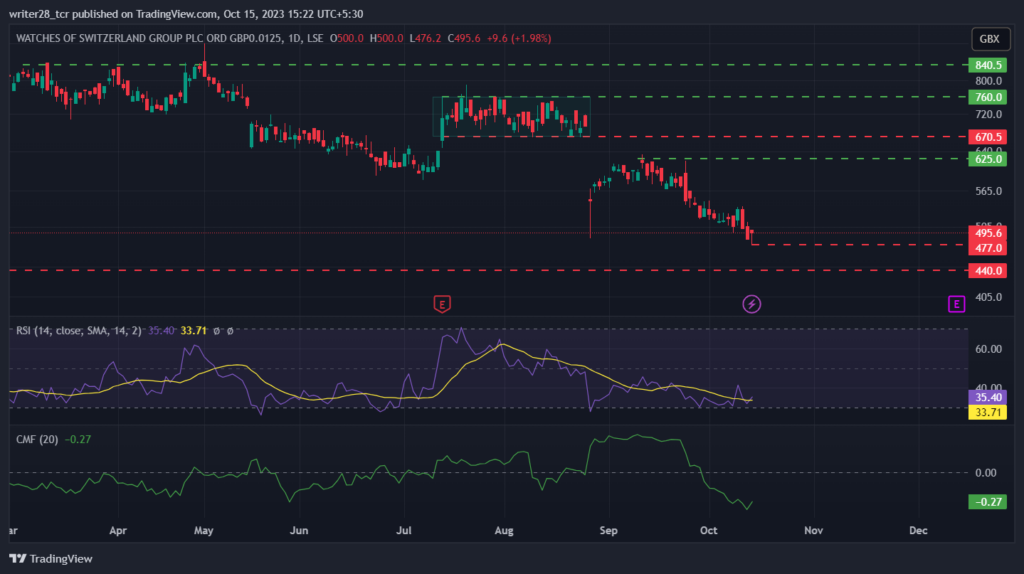Open the GBX currency selector button

[x=990, y=39]
